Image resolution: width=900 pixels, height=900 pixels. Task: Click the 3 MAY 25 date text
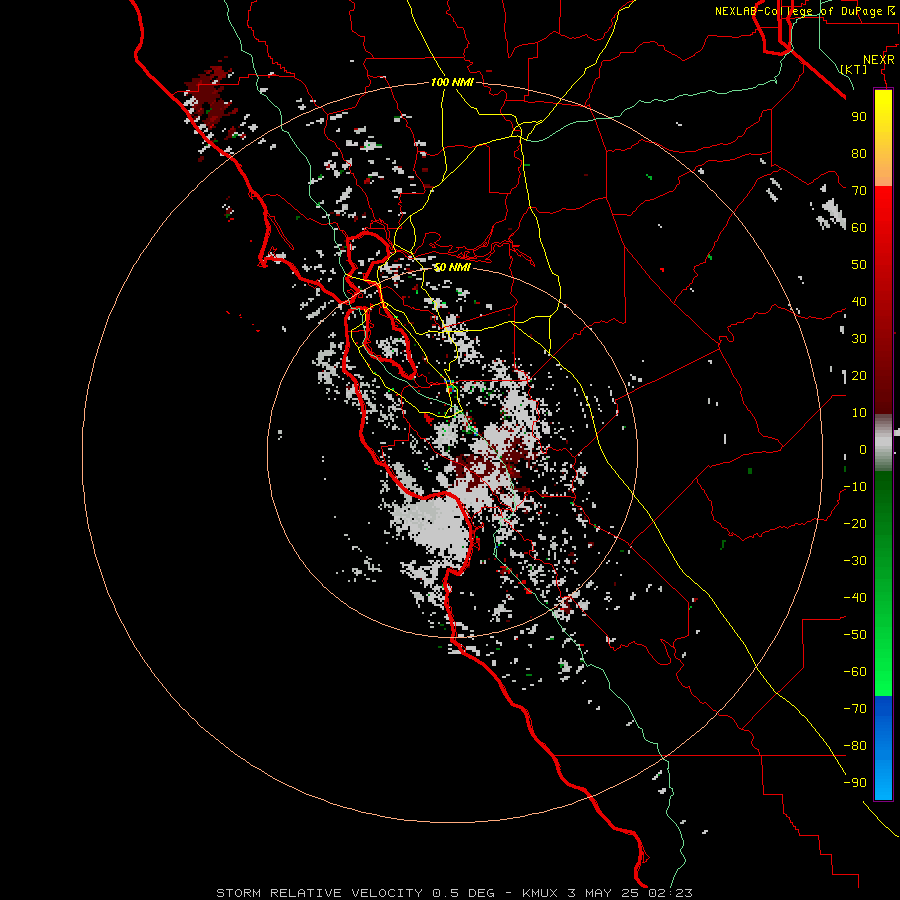coord(604,893)
